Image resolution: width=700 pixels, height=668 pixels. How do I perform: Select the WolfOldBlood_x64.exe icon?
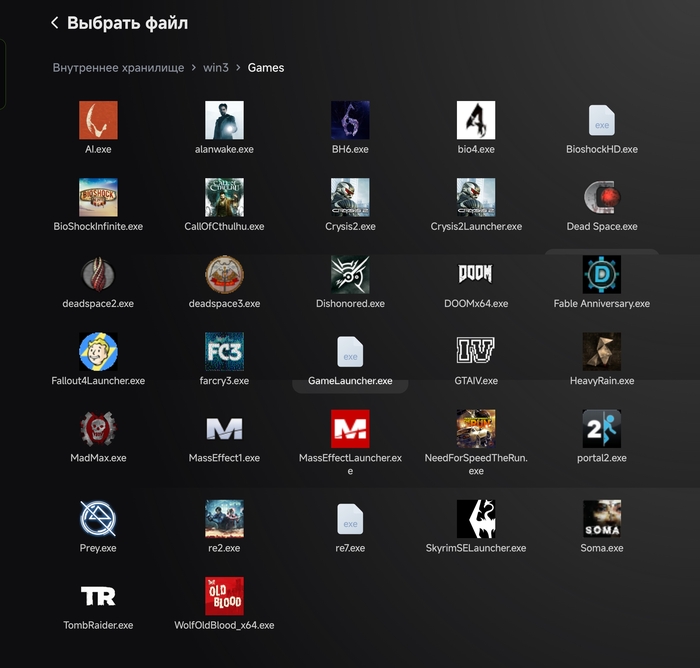point(224,596)
